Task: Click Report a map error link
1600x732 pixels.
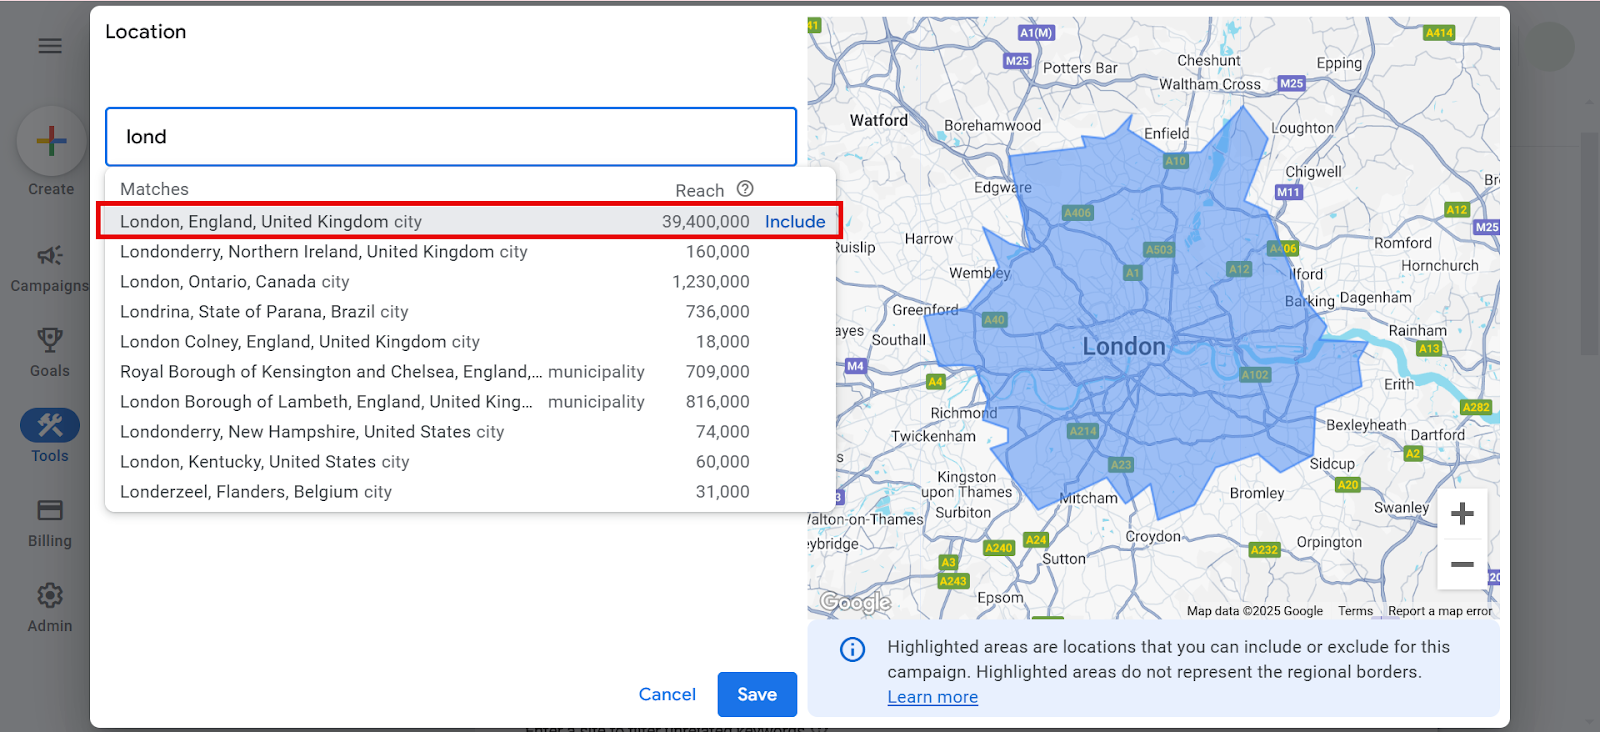Action: coord(1440,611)
